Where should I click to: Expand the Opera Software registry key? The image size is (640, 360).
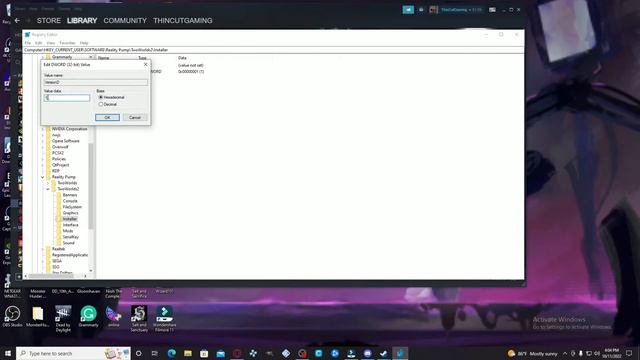coord(42,141)
